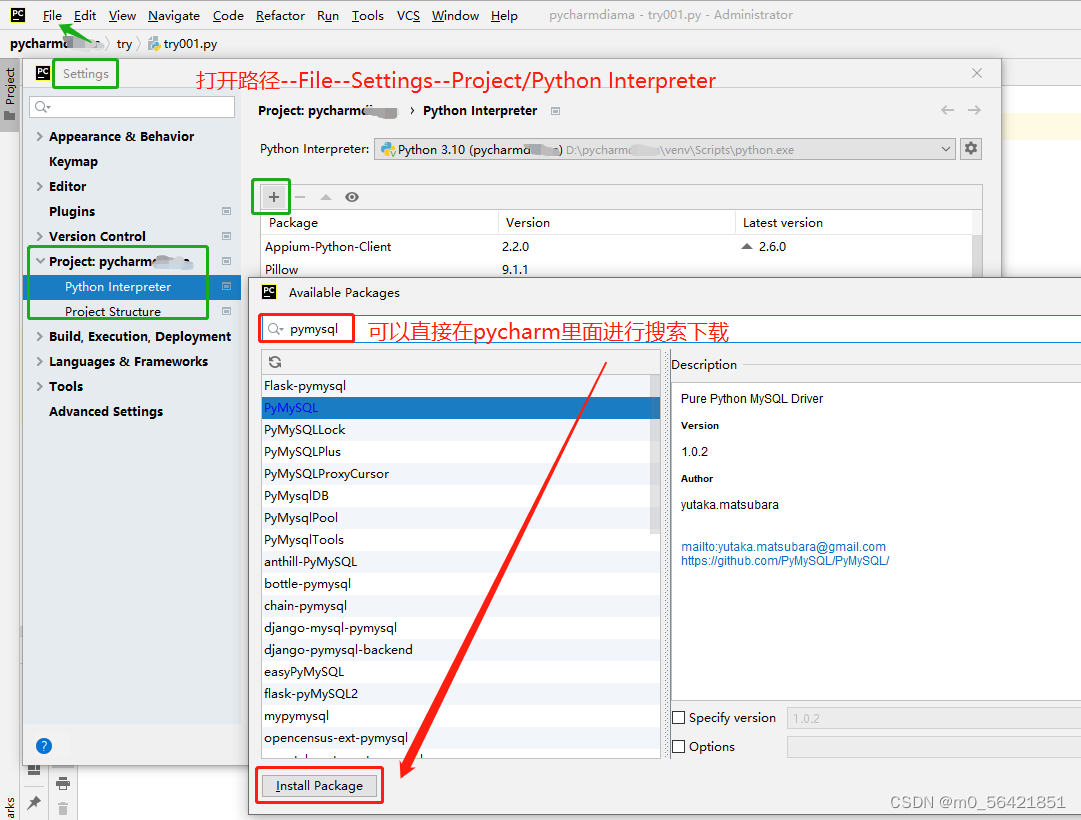Expand Appearance & Behavior settings node
The height and width of the screenshot is (820, 1081).
[39, 137]
